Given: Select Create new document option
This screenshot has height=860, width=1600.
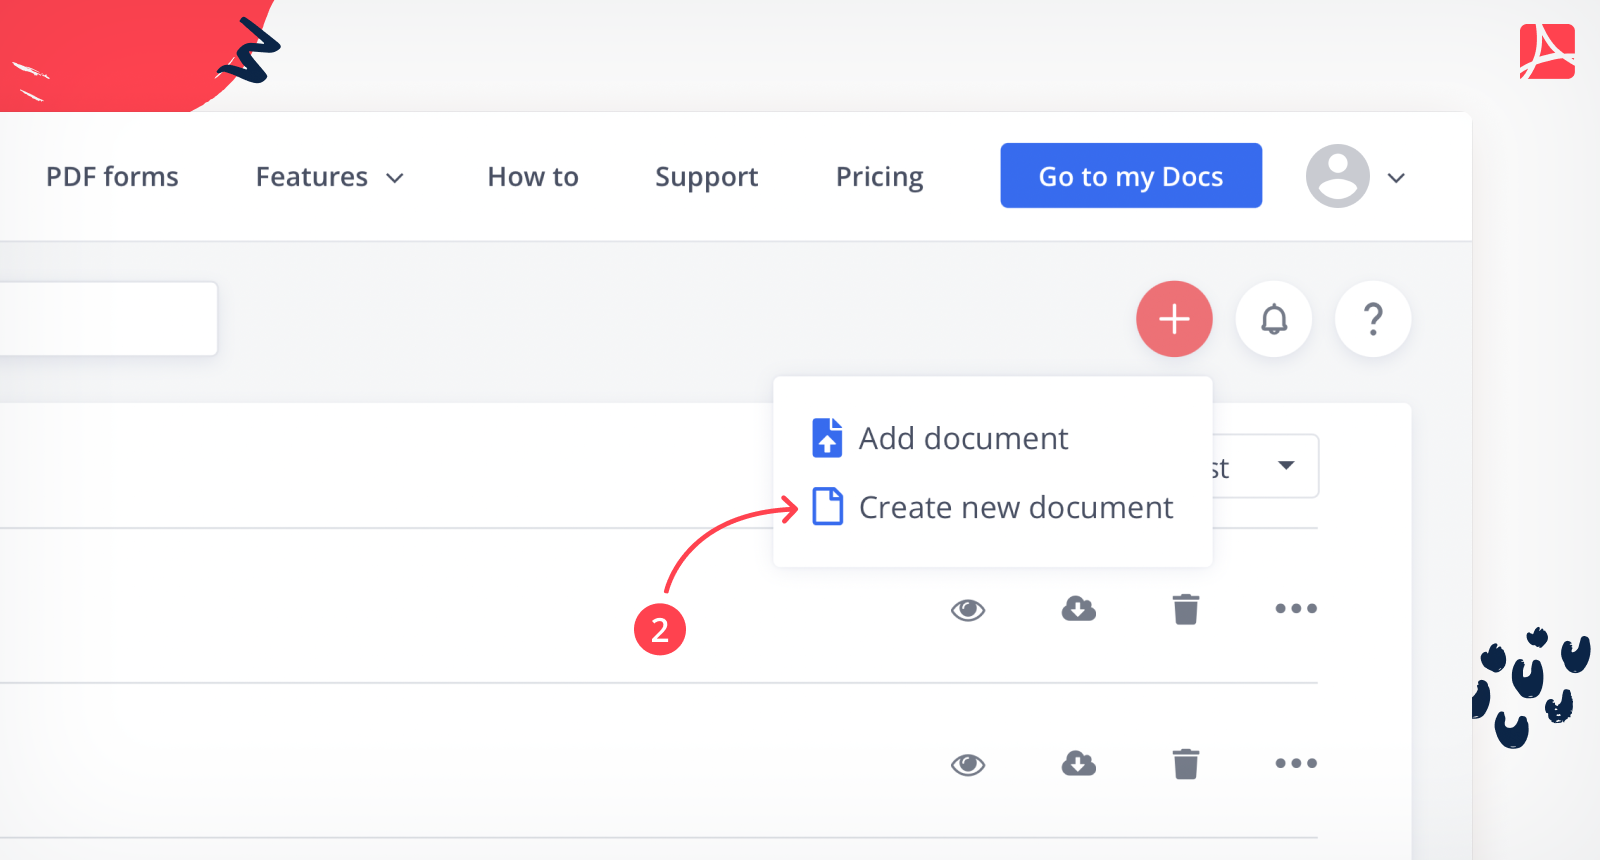Looking at the screenshot, I should click(1014, 507).
